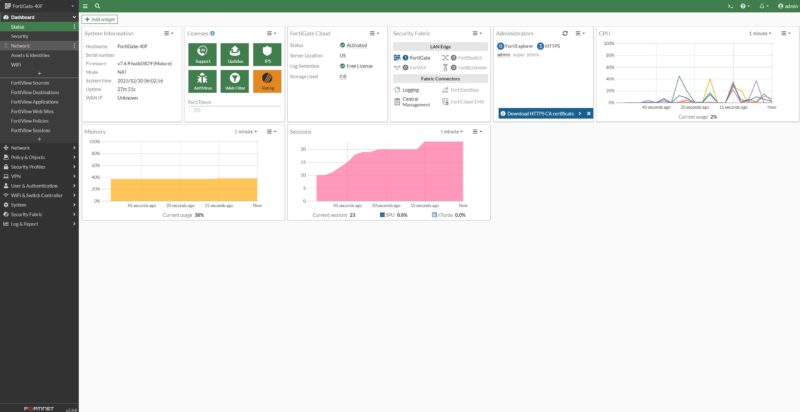
Task: Click Central Management fabric connector
Action: pos(412,101)
